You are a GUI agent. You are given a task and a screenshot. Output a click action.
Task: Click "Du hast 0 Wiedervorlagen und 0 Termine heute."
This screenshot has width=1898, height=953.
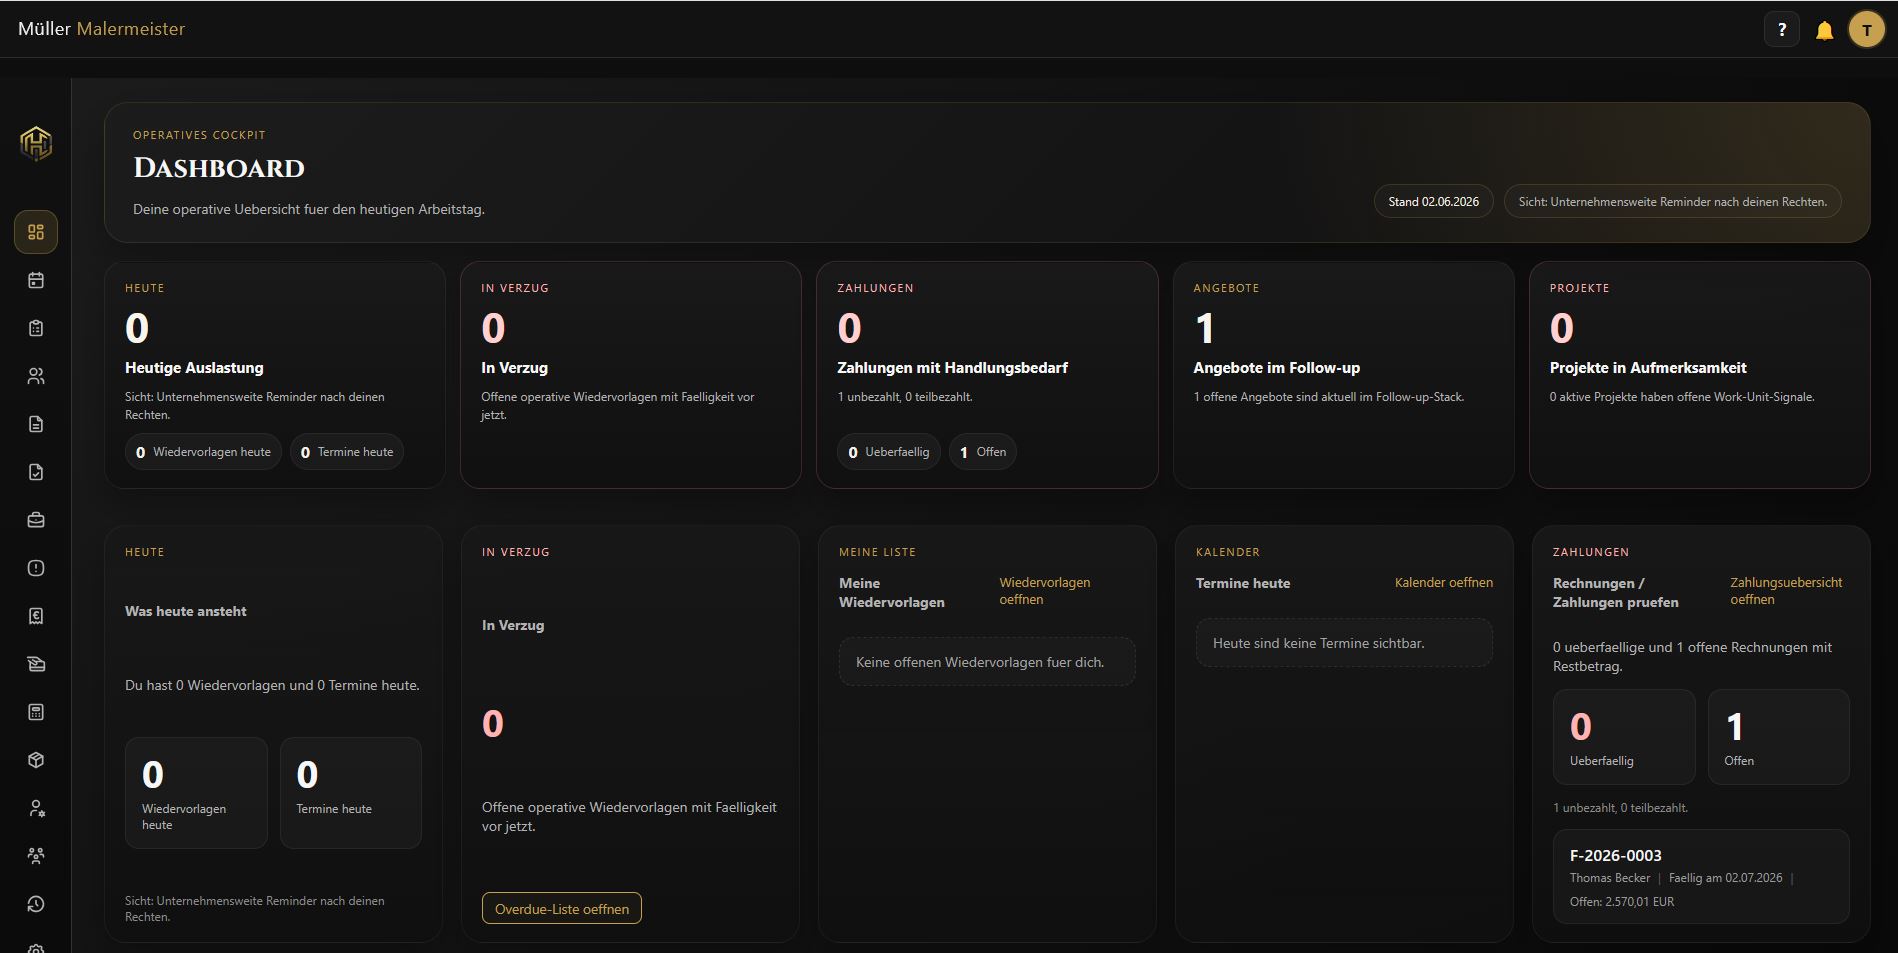click(272, 685)
